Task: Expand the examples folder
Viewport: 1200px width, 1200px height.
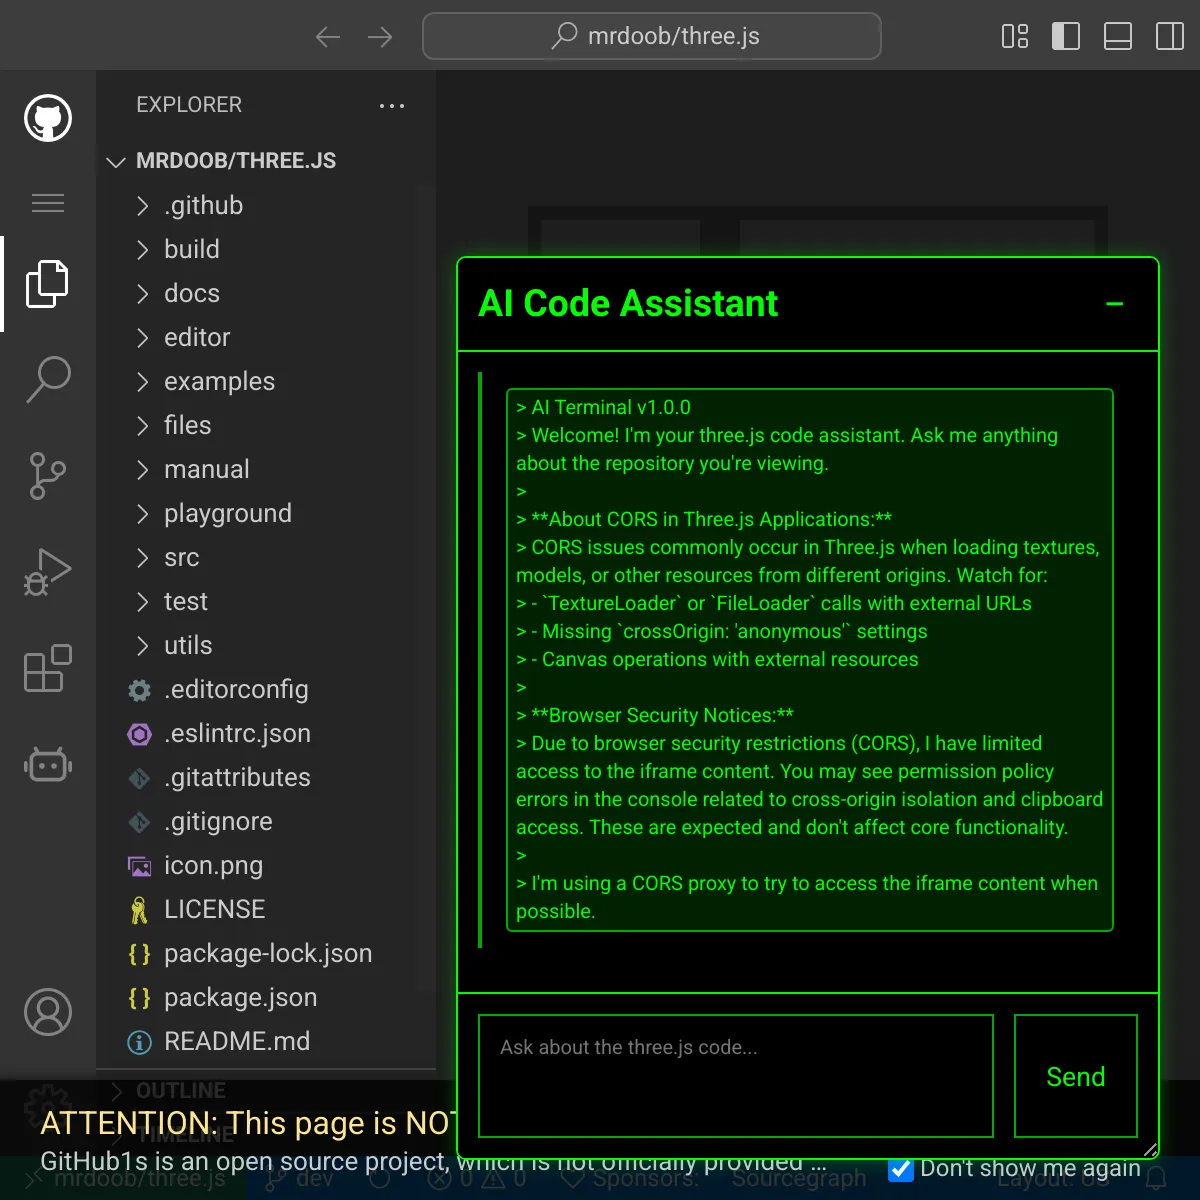Action: coord(219,382)
